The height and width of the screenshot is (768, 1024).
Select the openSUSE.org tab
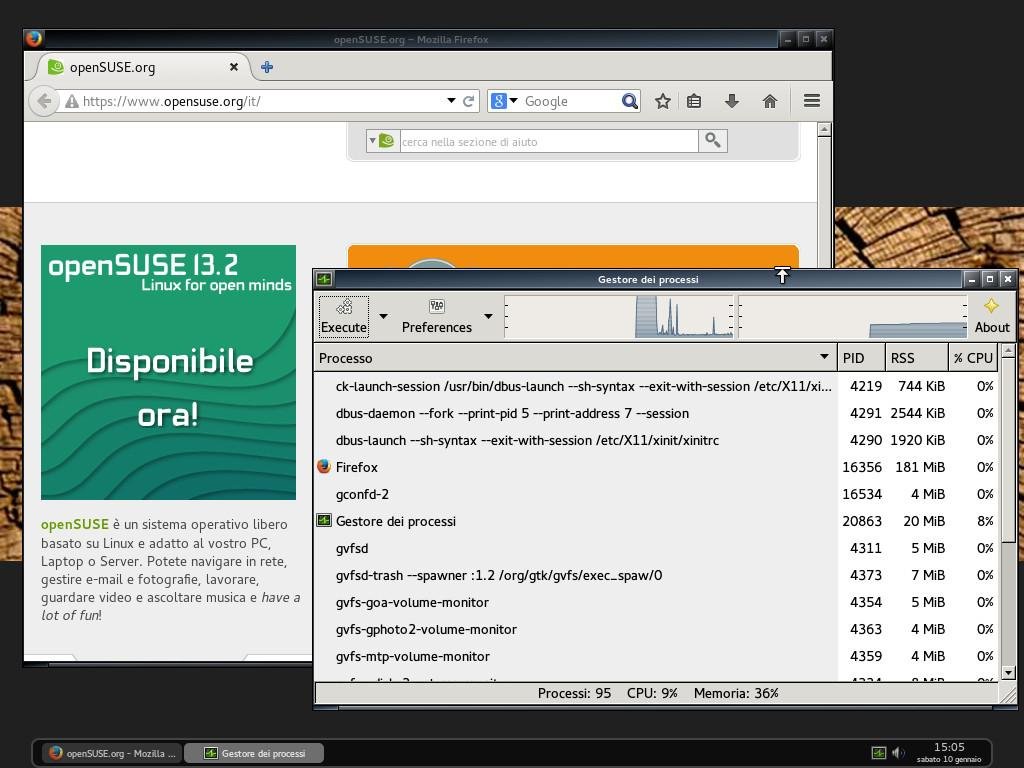[x=140, y=67]
